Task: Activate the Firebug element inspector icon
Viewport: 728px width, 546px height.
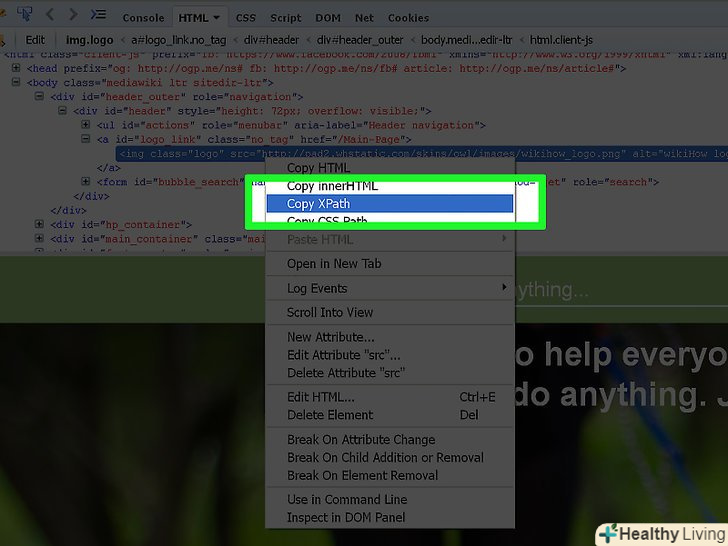Action: tap(25, 13)
